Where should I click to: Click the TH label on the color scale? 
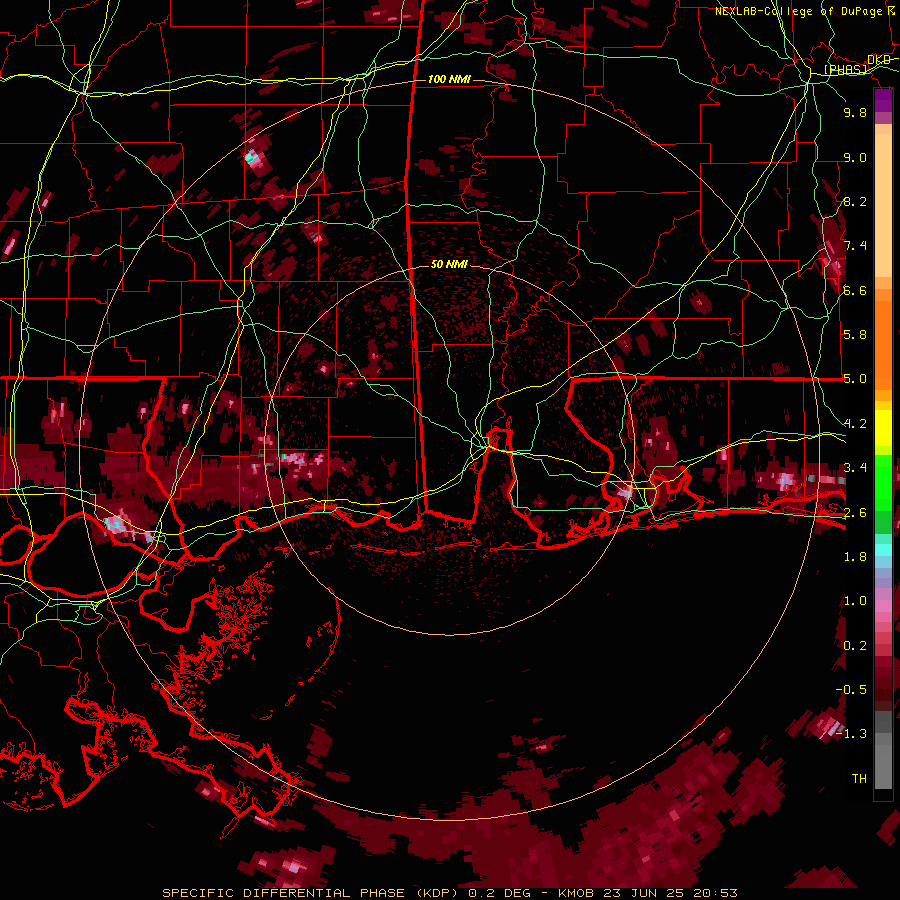pos(859,779)
